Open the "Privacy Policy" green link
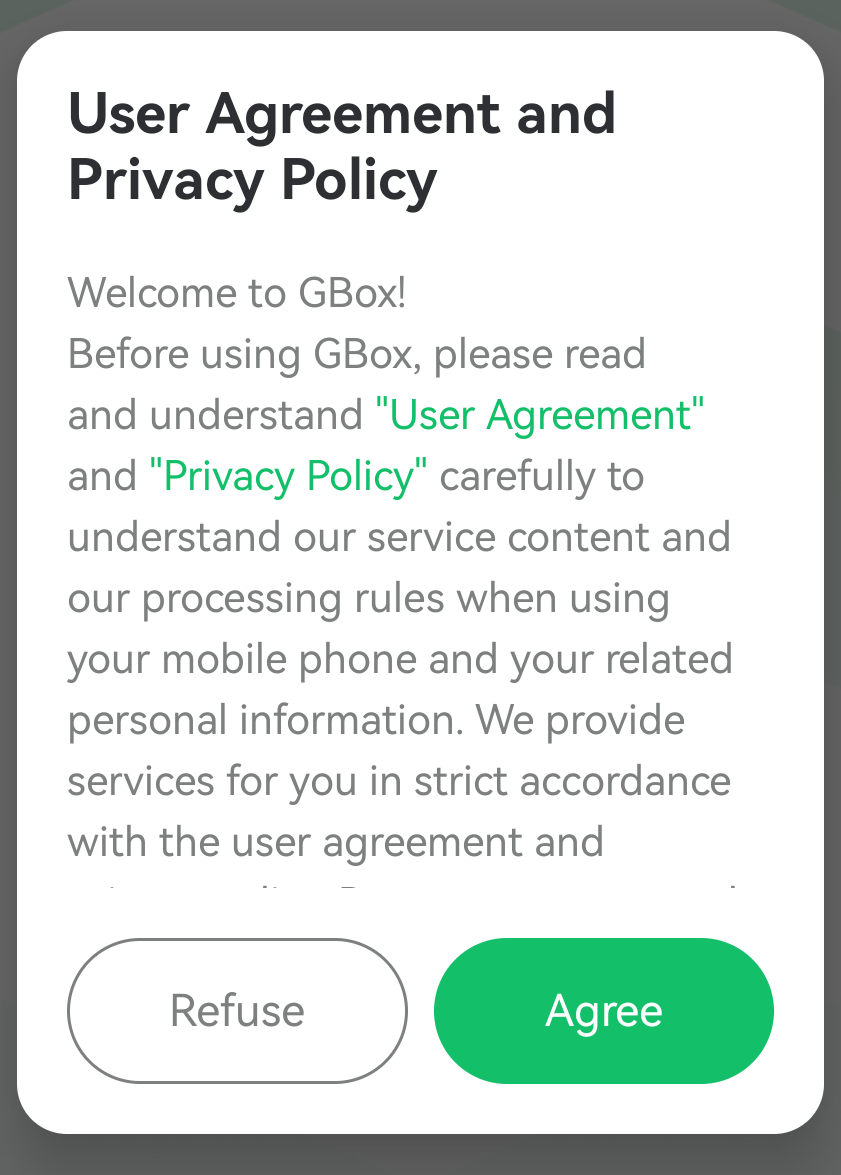Image resolution: width=841 pixels, height=1175 pixels. [288, 476]
